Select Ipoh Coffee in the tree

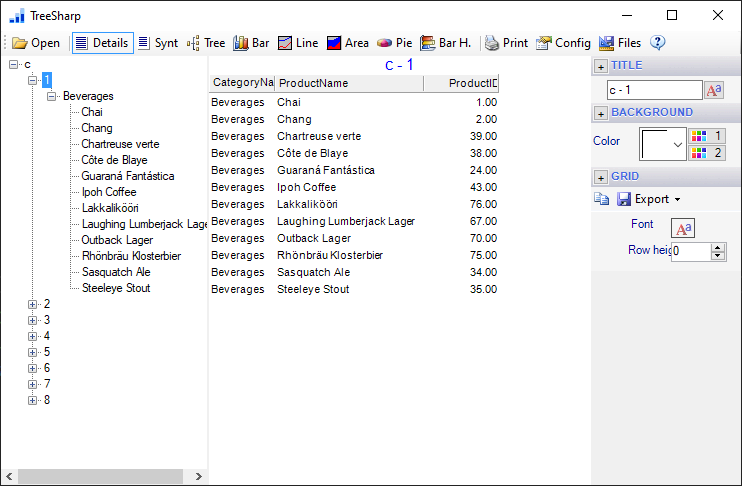[x=109, y=192]
